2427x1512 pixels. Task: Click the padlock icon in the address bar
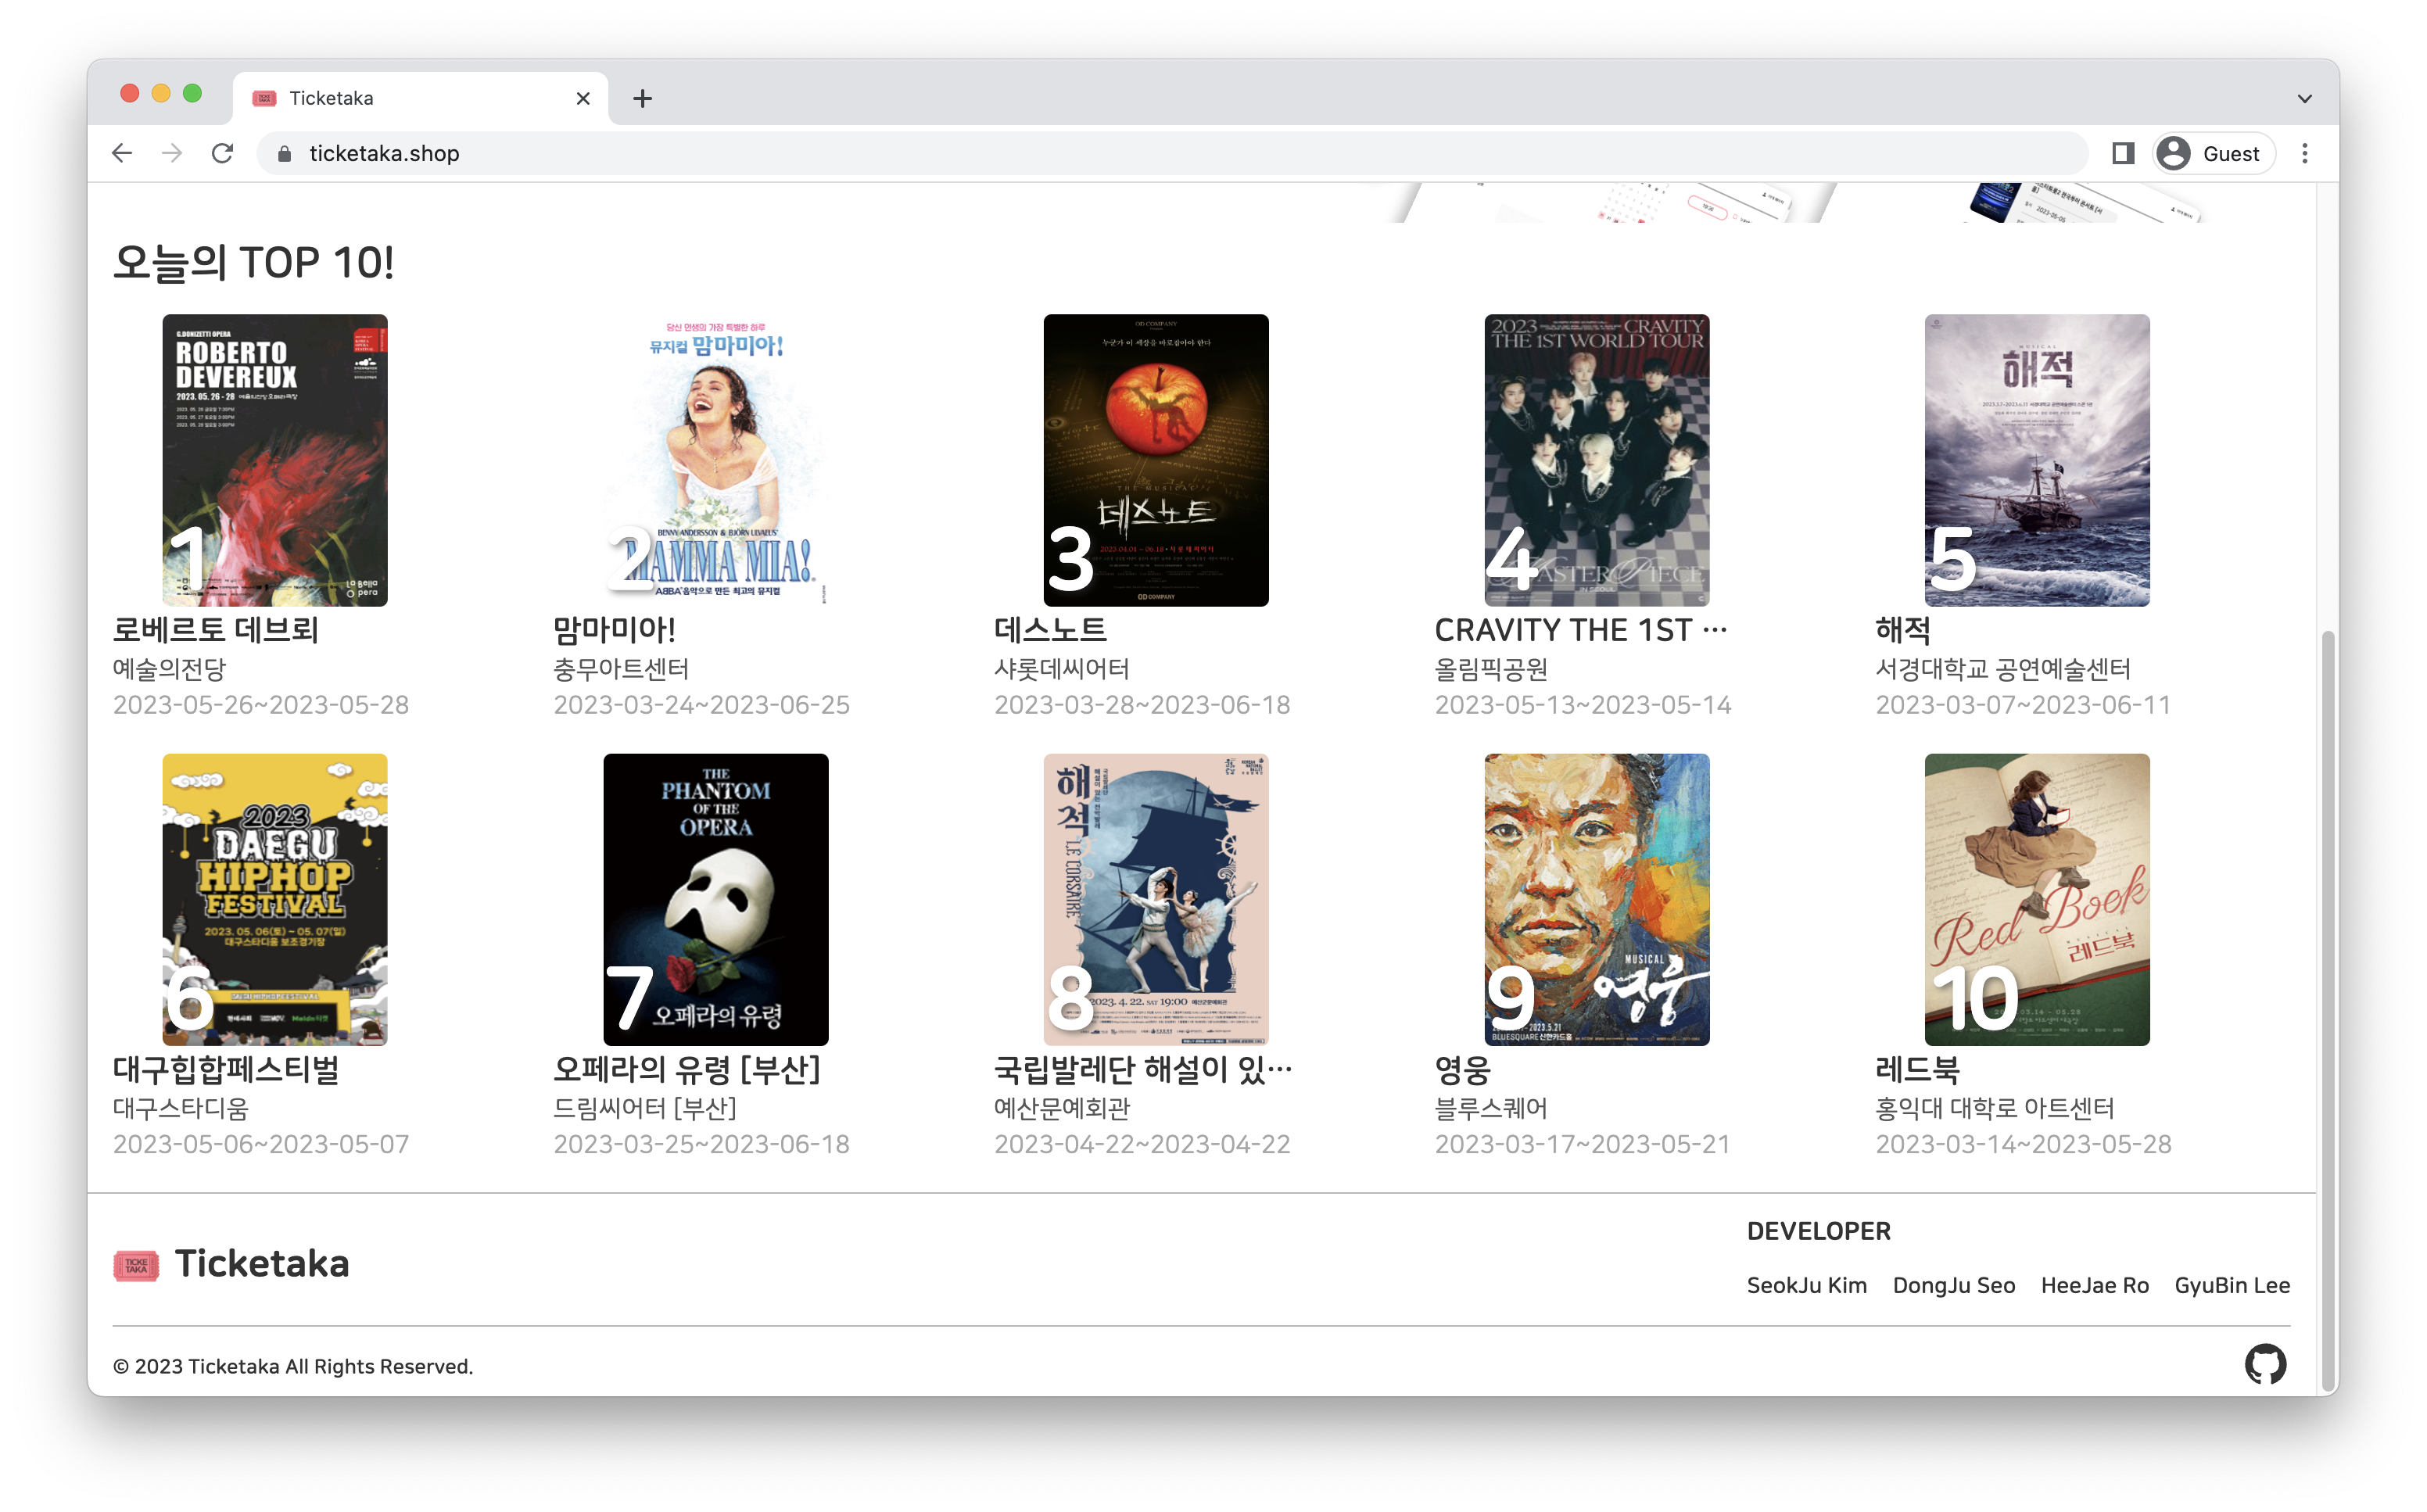coord(283,153)
